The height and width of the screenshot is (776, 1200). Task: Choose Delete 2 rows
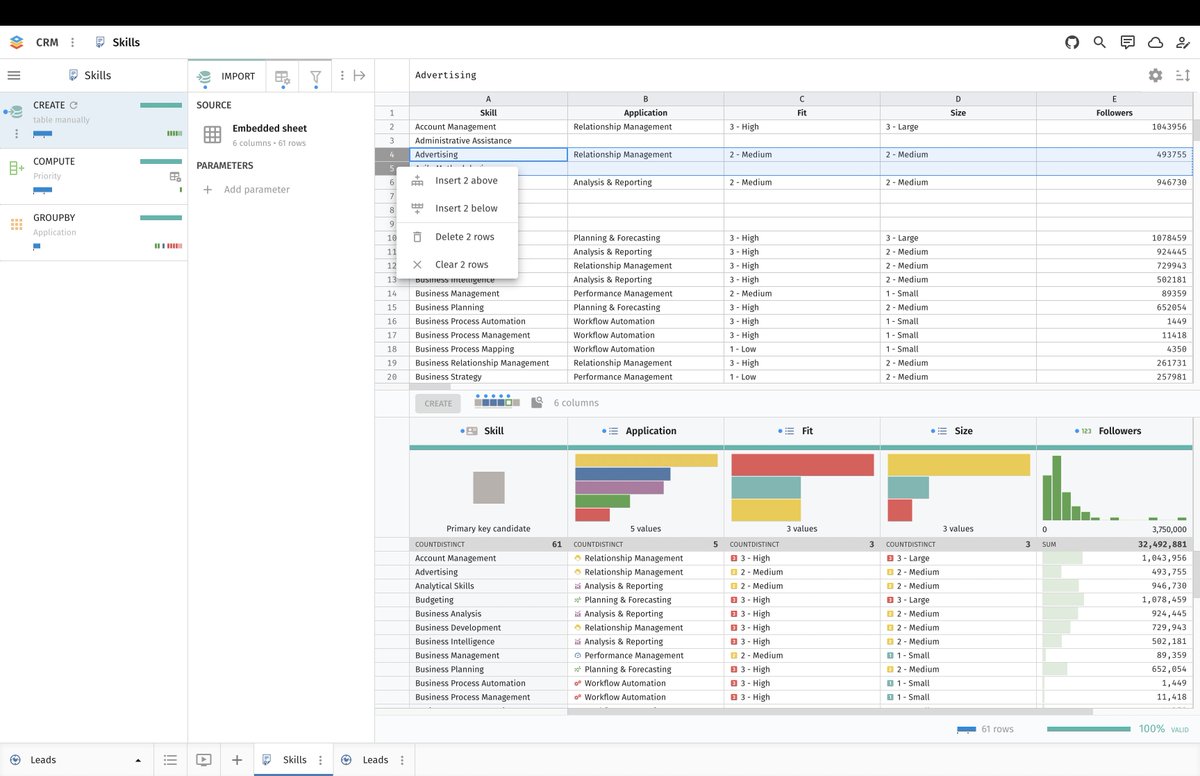457,237
